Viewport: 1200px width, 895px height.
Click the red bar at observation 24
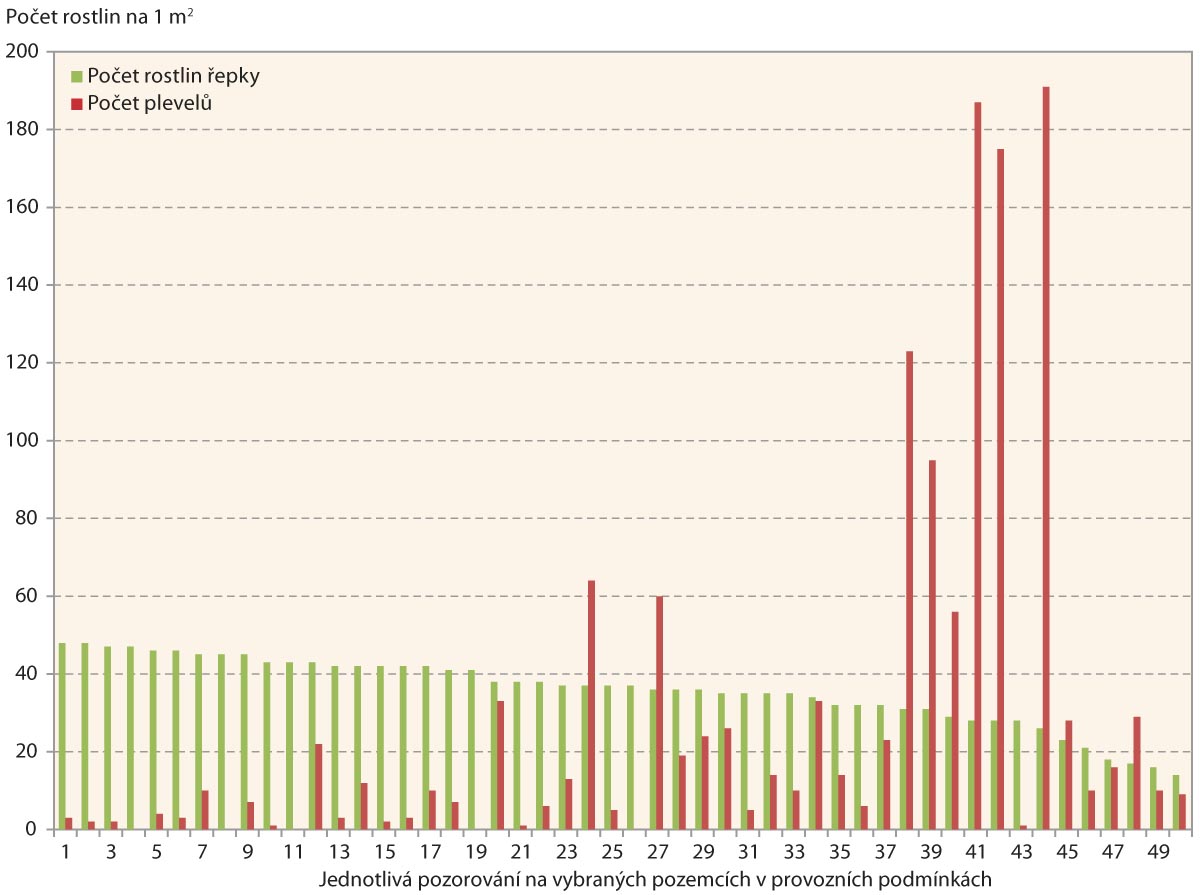(591, 705)
